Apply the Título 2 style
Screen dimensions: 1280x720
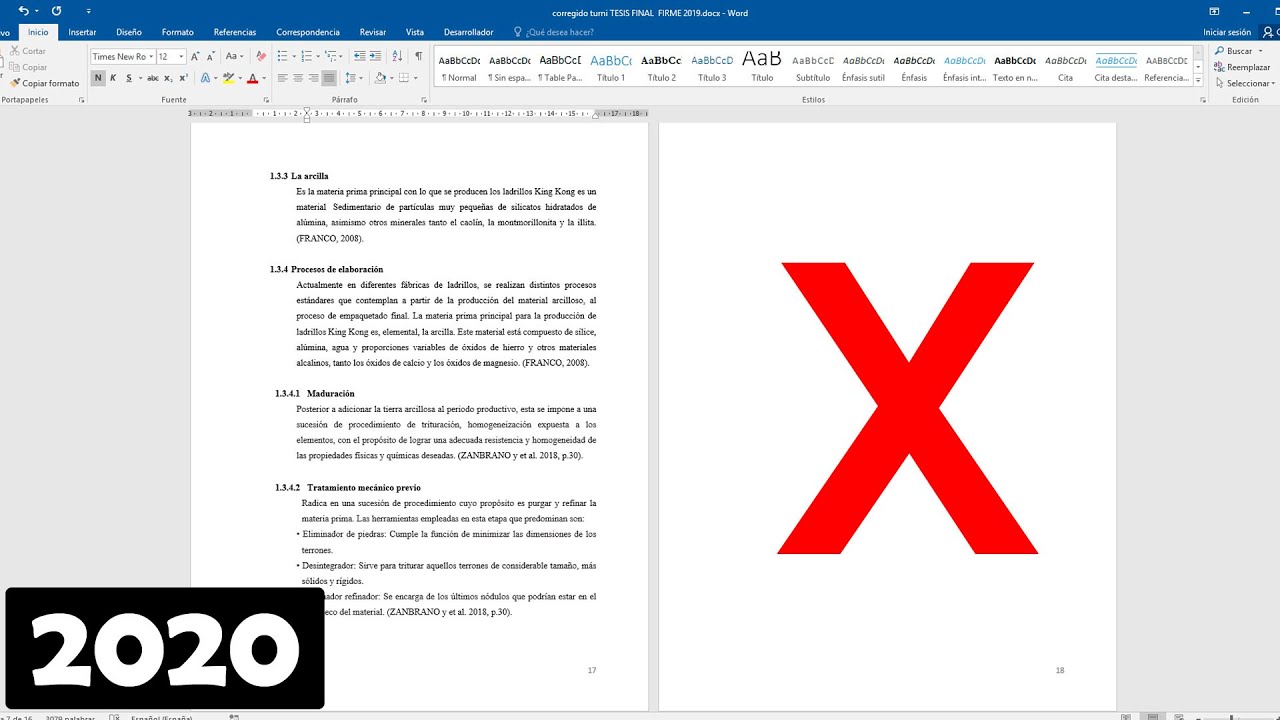click(662, 67)
